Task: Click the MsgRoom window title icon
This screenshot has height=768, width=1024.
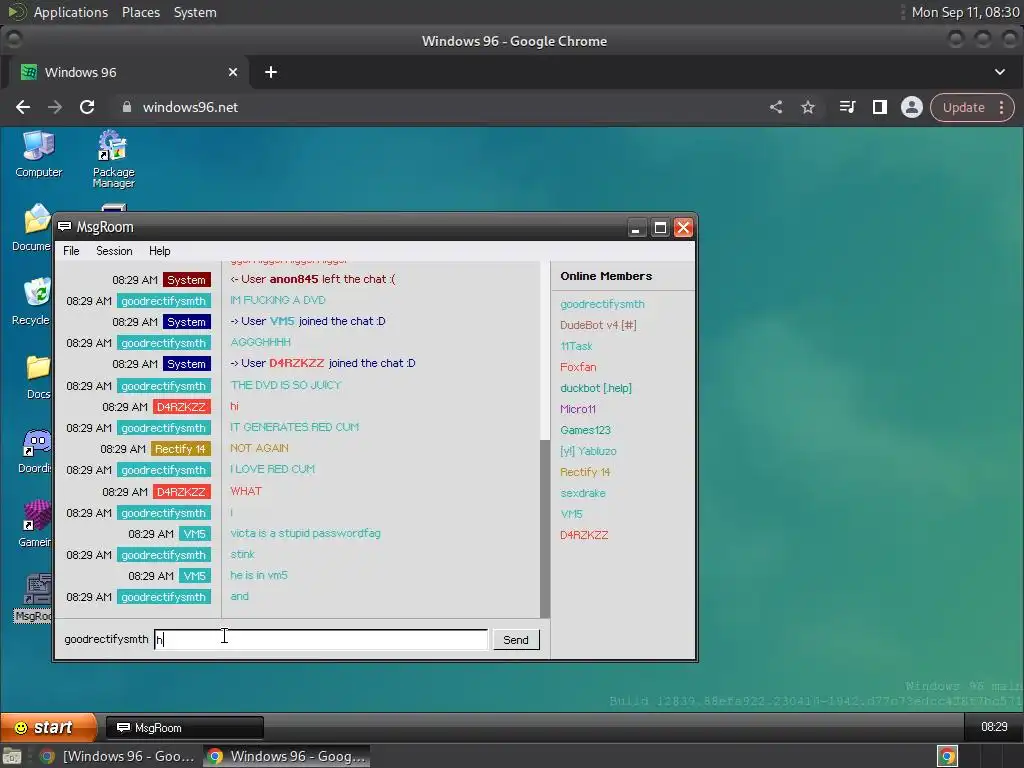Action: pyautogui.click(x=65, y=227)
